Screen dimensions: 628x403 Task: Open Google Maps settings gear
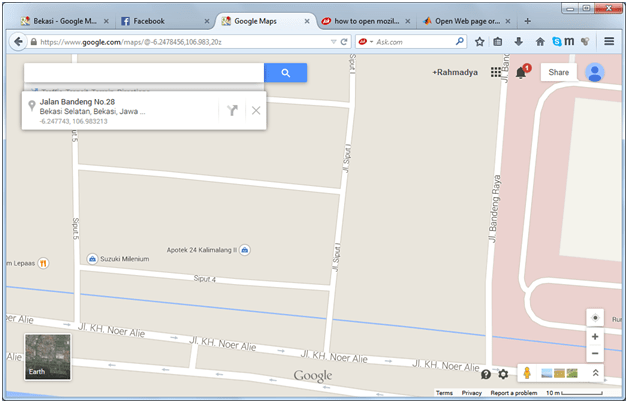pos(503,374)
